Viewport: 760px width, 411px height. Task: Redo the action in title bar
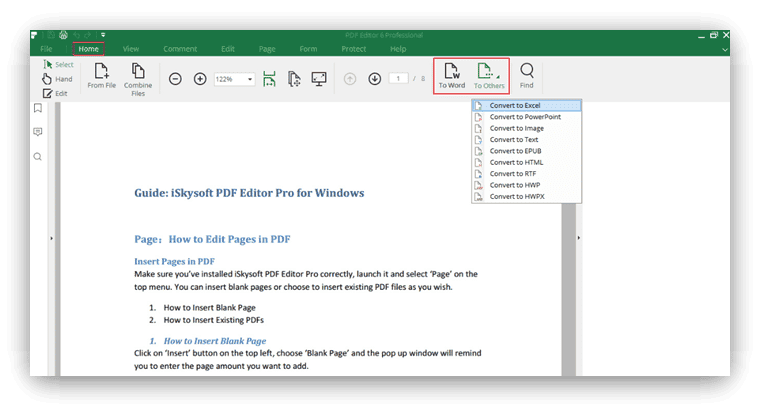pos(88,35)
